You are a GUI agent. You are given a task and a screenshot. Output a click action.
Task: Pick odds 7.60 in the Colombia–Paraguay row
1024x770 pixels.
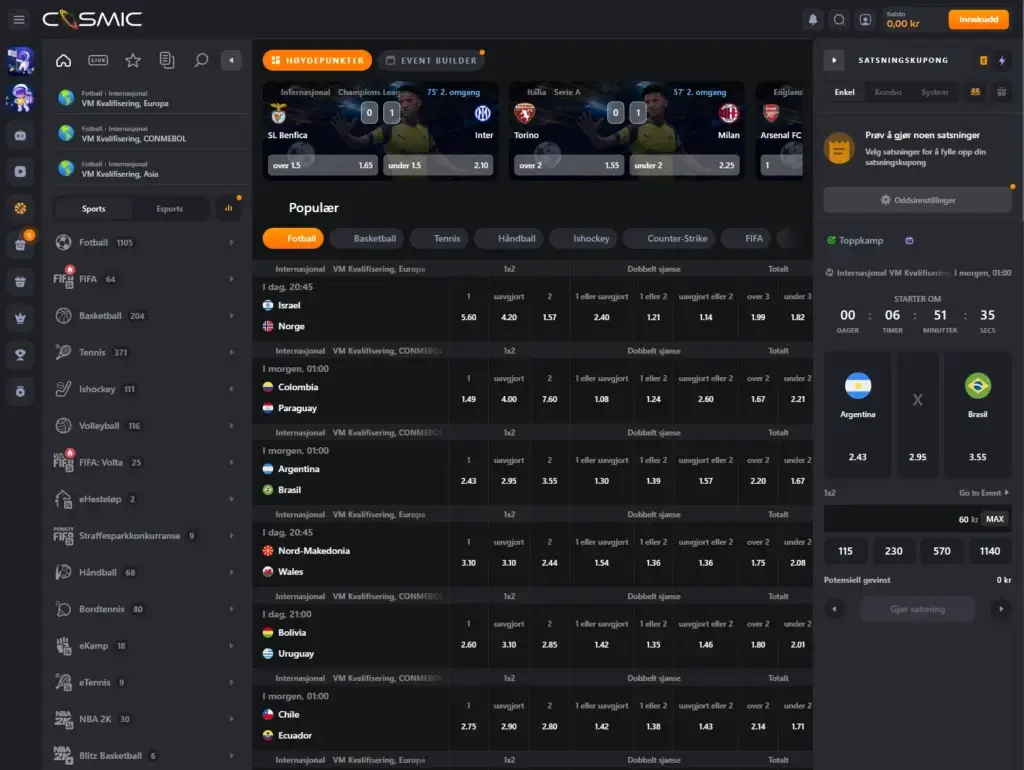[x=549, y=389]
